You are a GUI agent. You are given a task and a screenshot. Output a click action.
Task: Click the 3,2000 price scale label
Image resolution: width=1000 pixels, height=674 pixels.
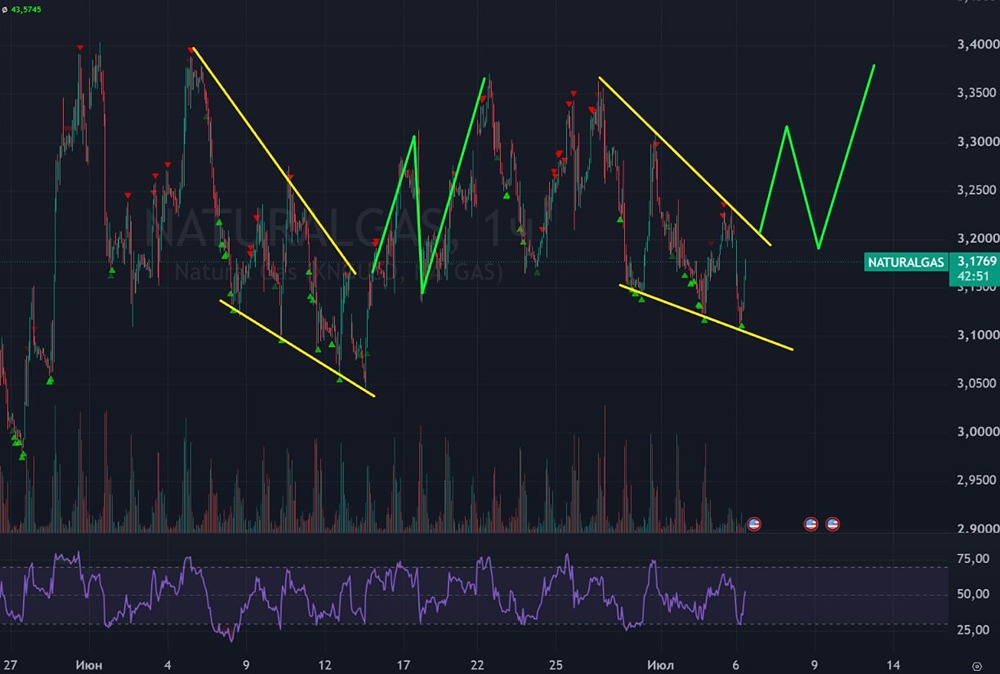(x=977, y=238)
